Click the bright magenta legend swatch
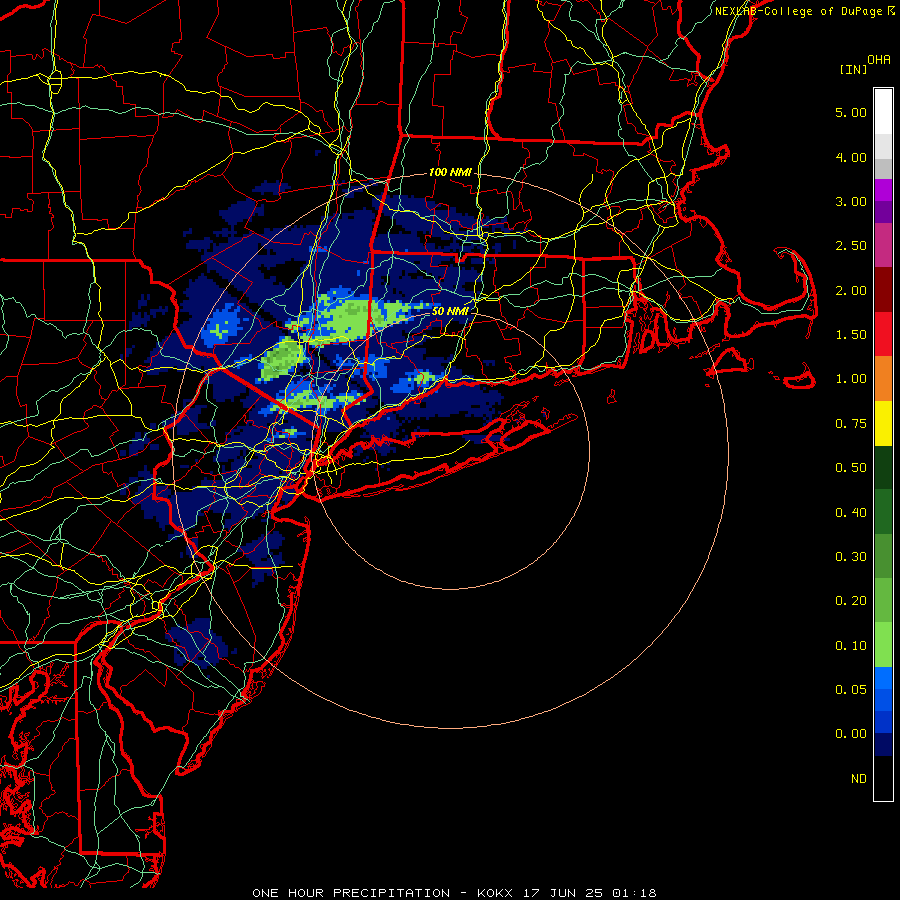 (x=883, y=190)
